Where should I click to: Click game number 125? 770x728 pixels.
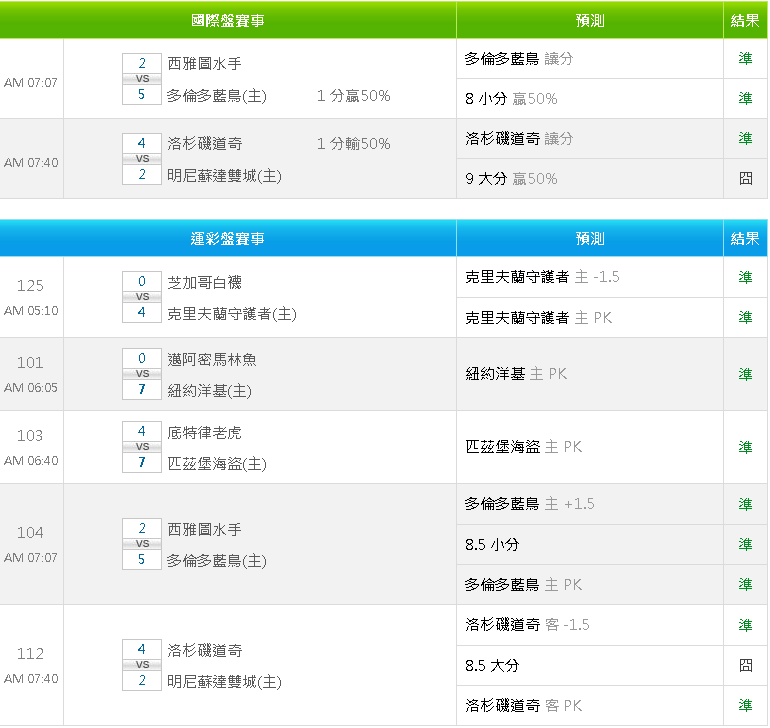[30, 285]
